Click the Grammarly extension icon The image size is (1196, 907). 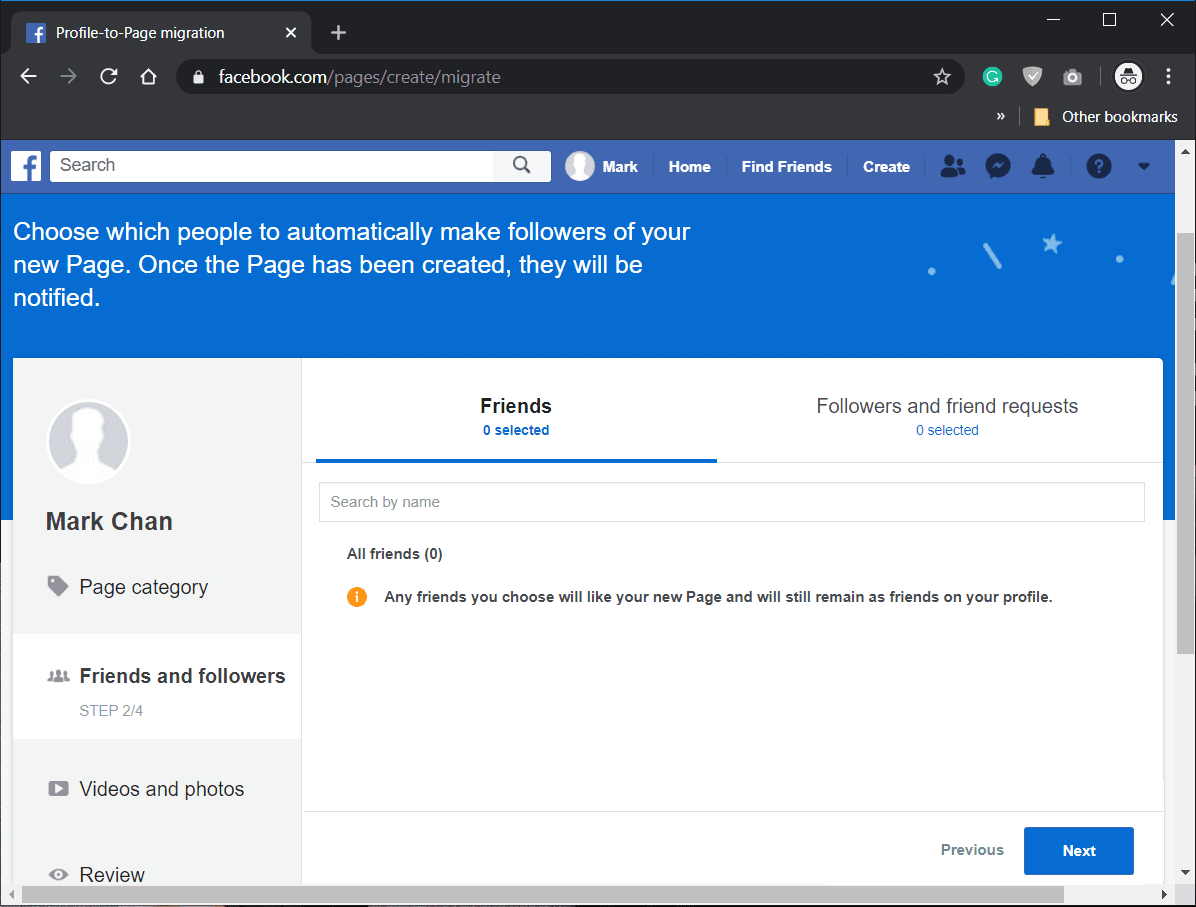pyautogui.click(x=992, y=77)
